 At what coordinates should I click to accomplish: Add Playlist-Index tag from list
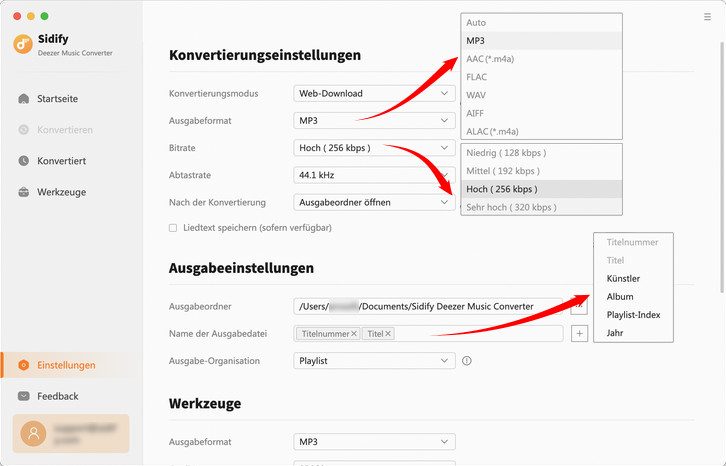pos(633,315)
